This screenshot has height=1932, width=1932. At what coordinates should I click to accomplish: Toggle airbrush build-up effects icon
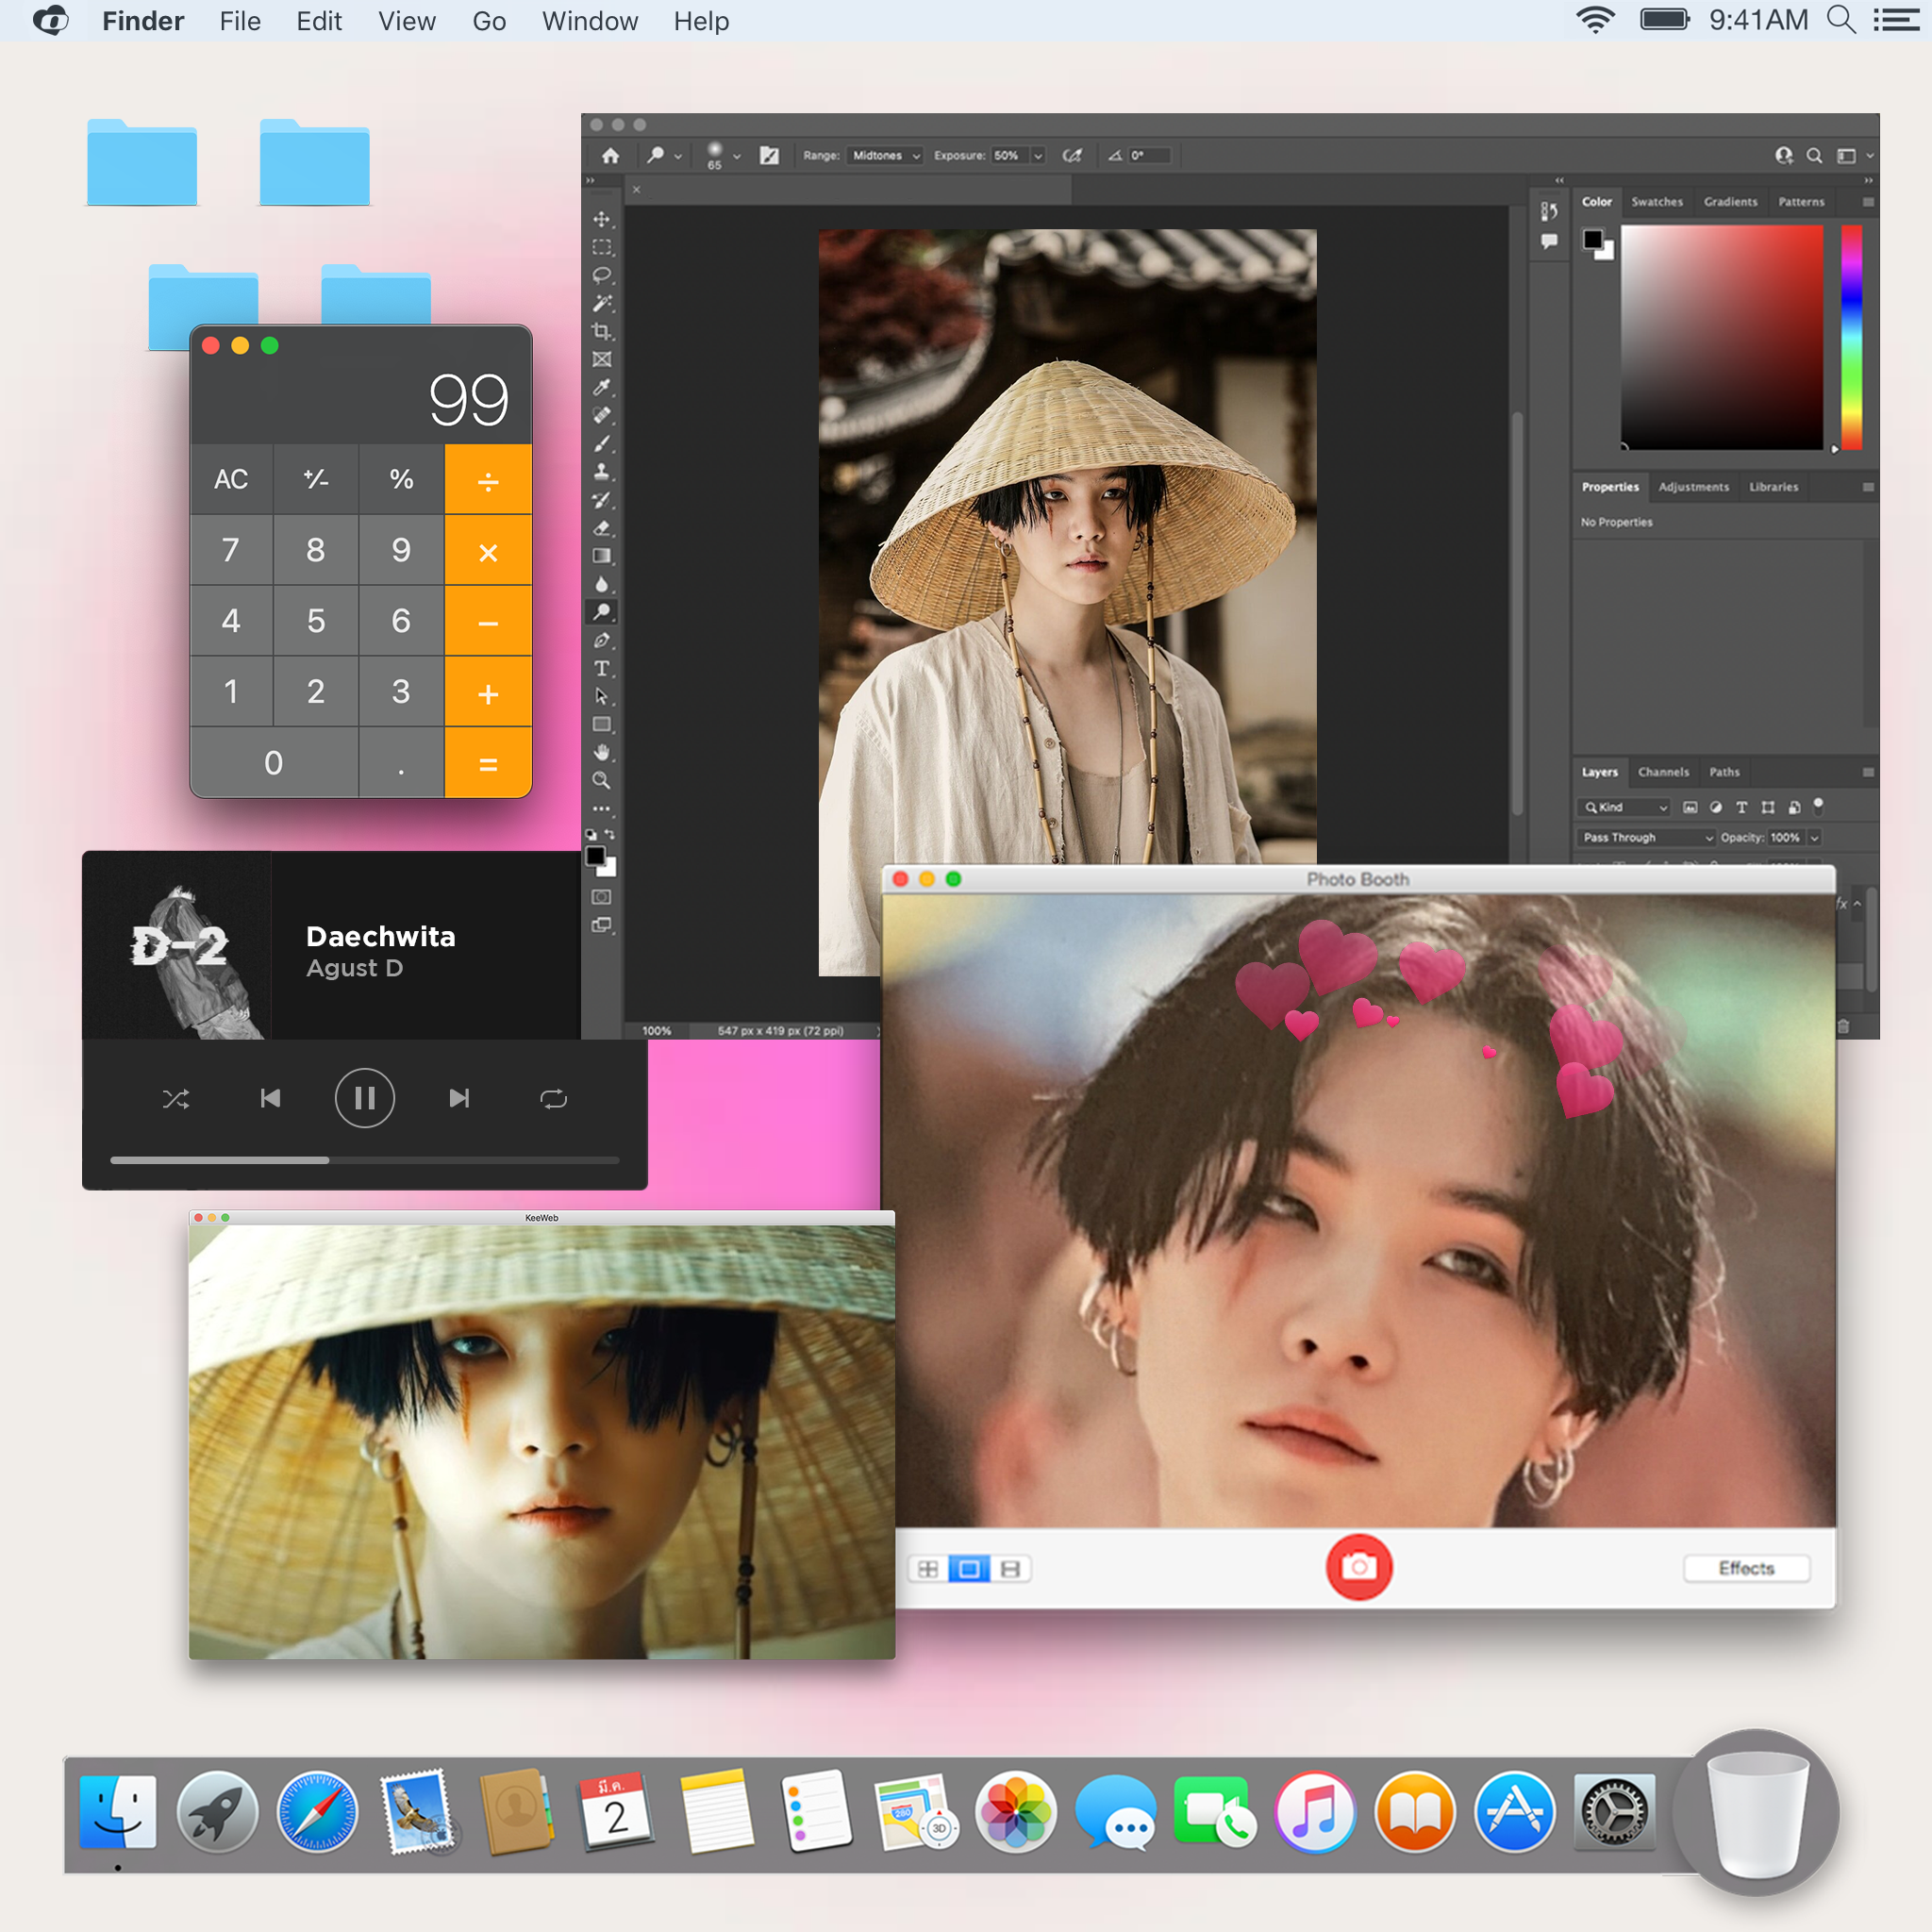1072,156
